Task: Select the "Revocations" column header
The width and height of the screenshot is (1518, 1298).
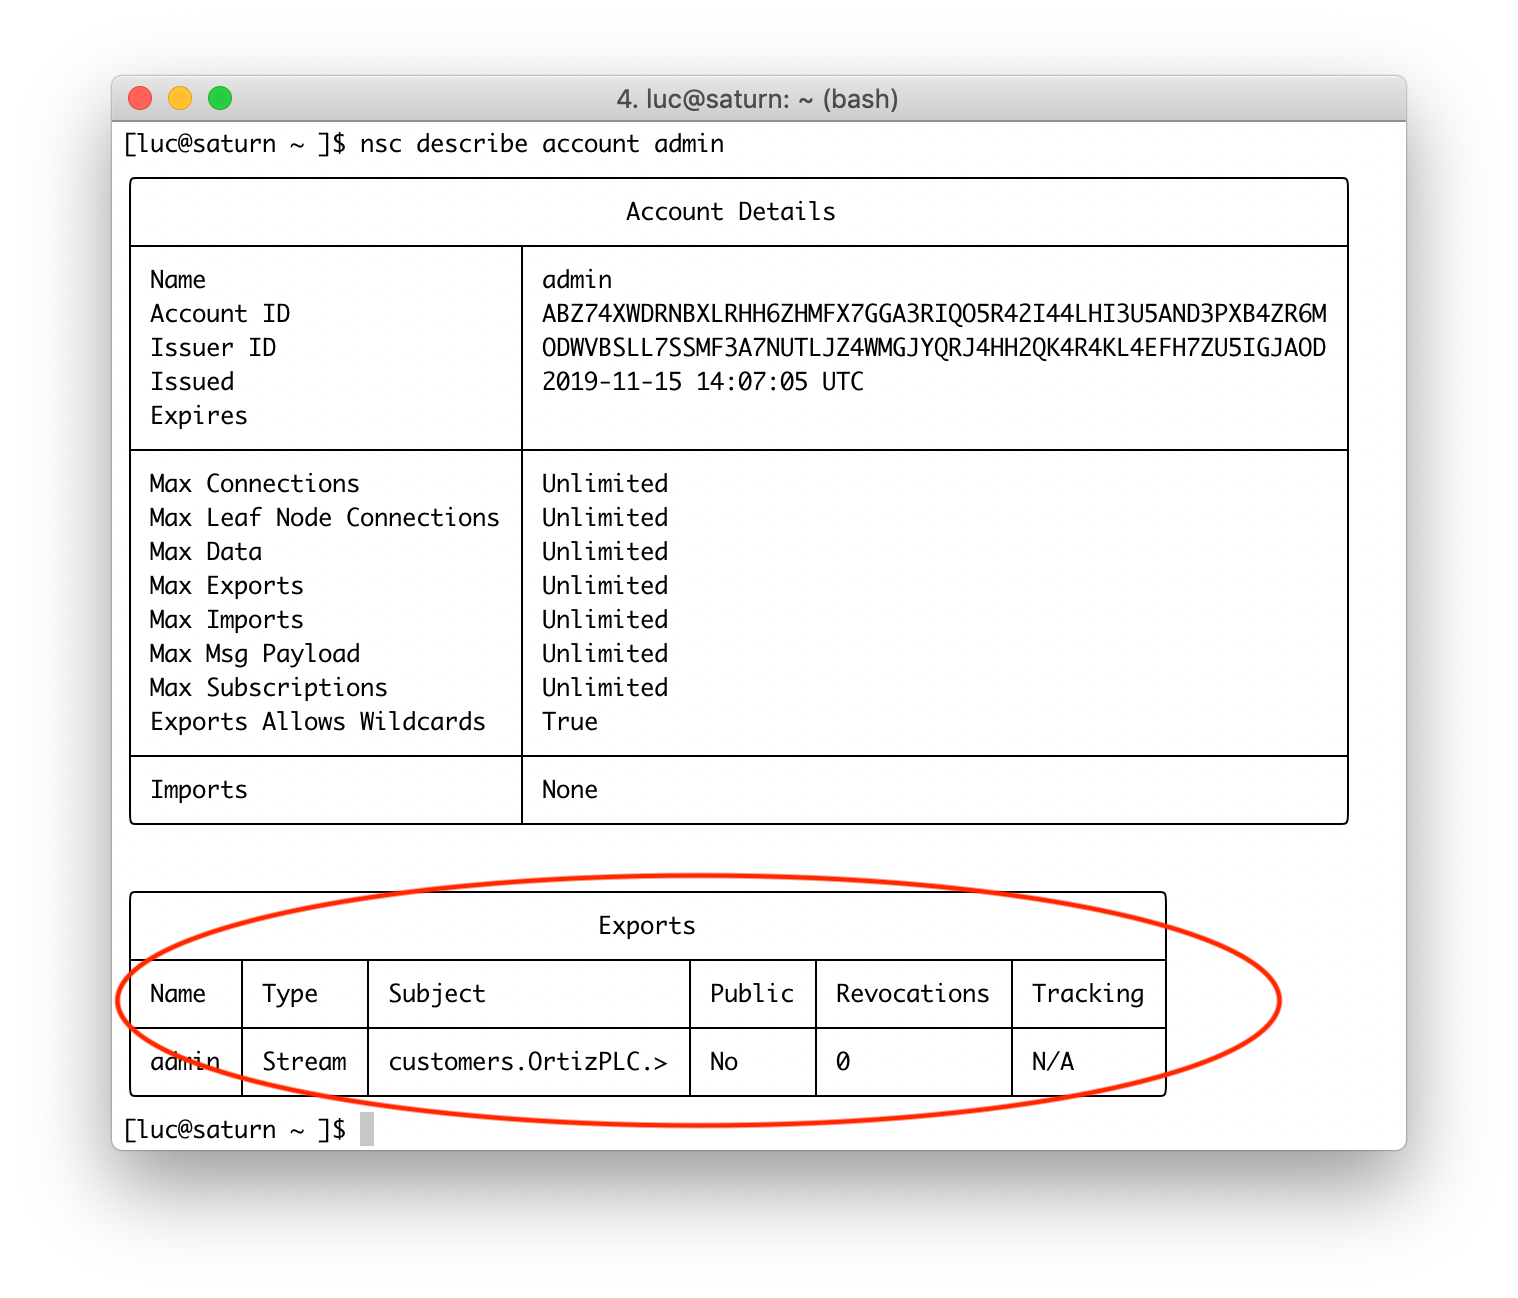Action: (x=913, y=993)
